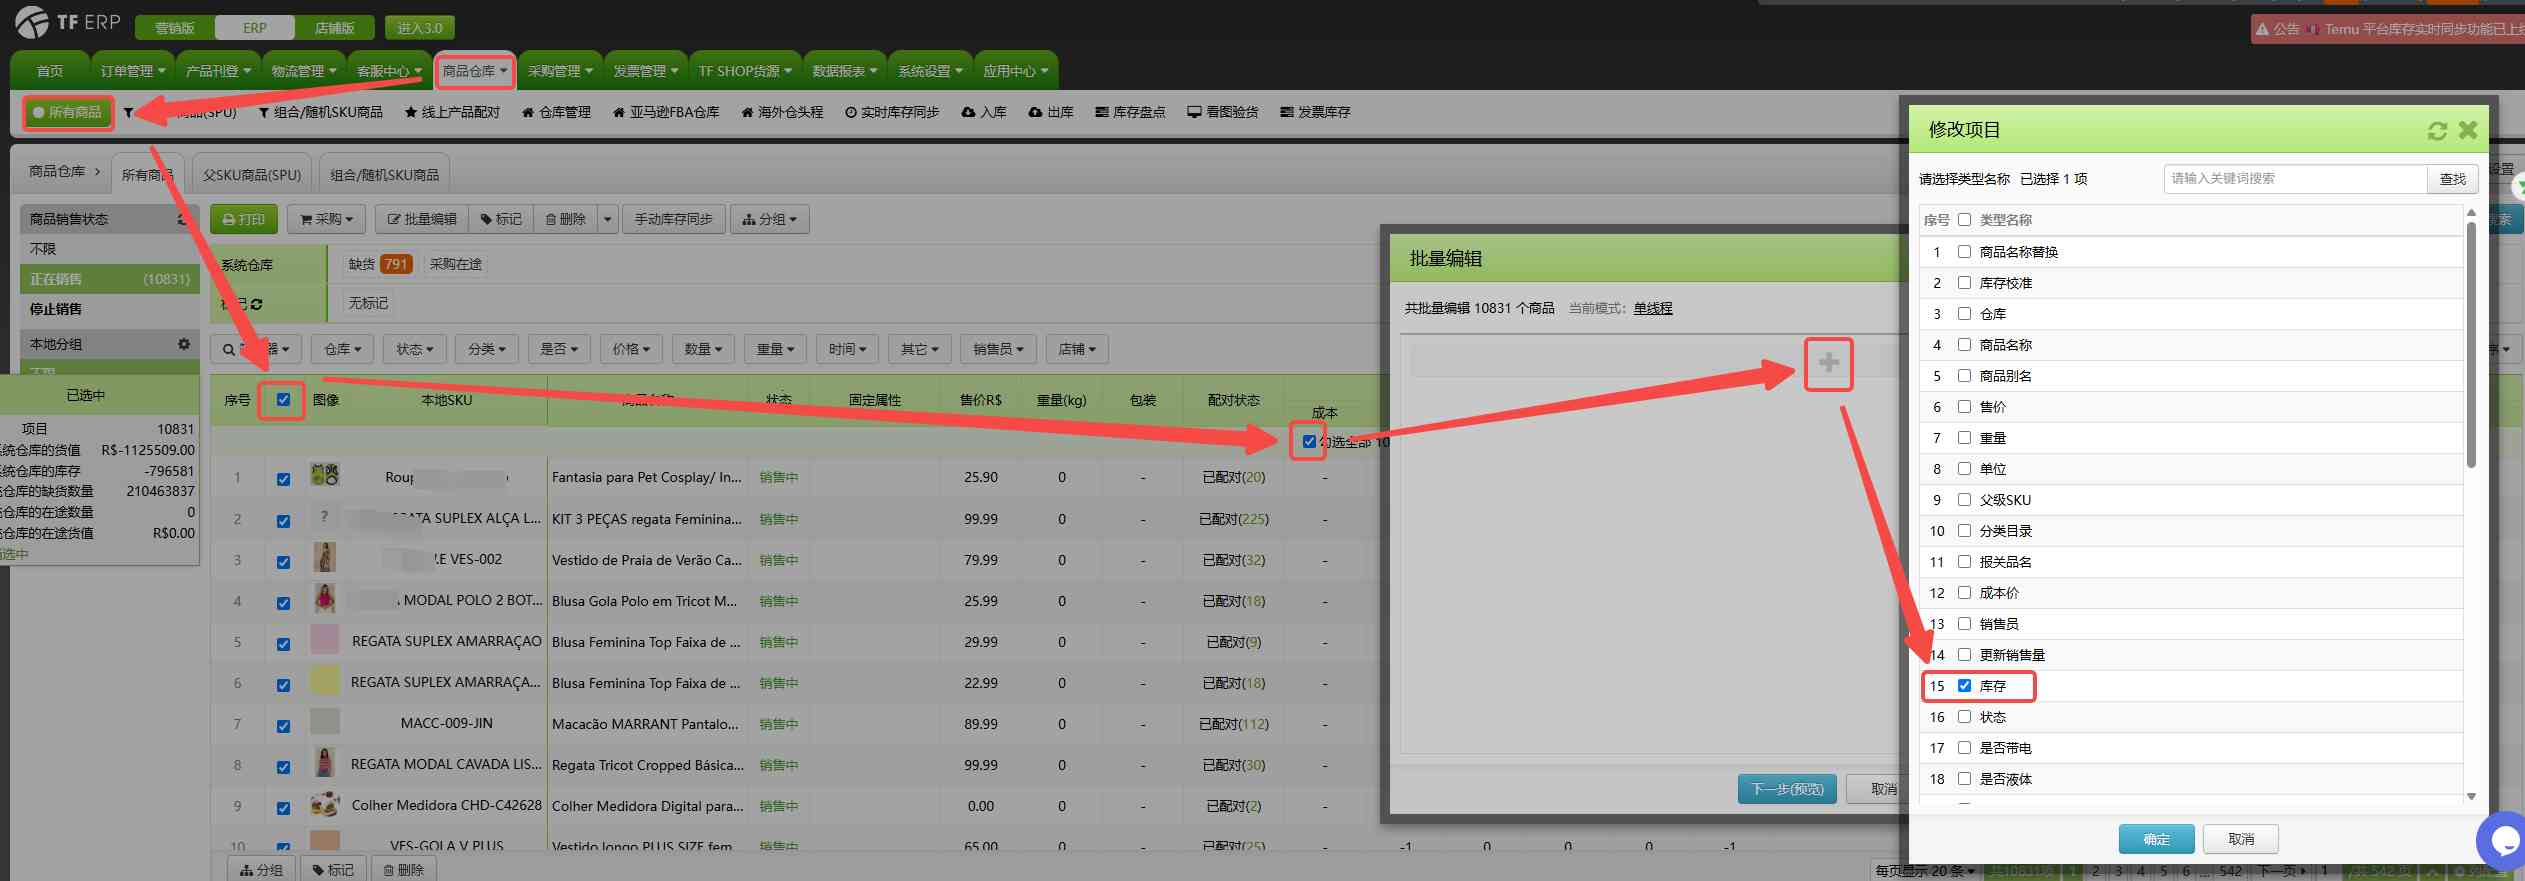Open 亚马逊FBA仓库 in the sub-navigation
Image resolution: width=2525 pixels, height=881 pixels.
(x=666, y=112)
